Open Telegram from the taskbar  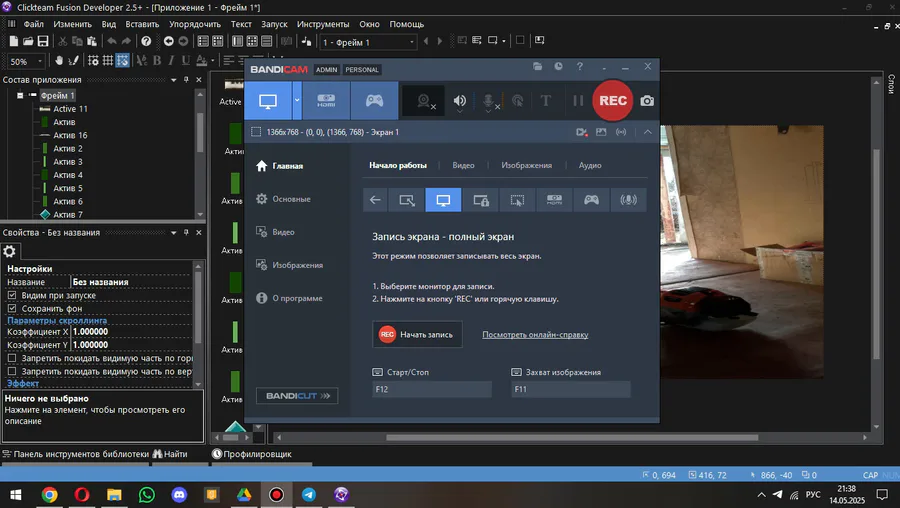pos(309,494)
